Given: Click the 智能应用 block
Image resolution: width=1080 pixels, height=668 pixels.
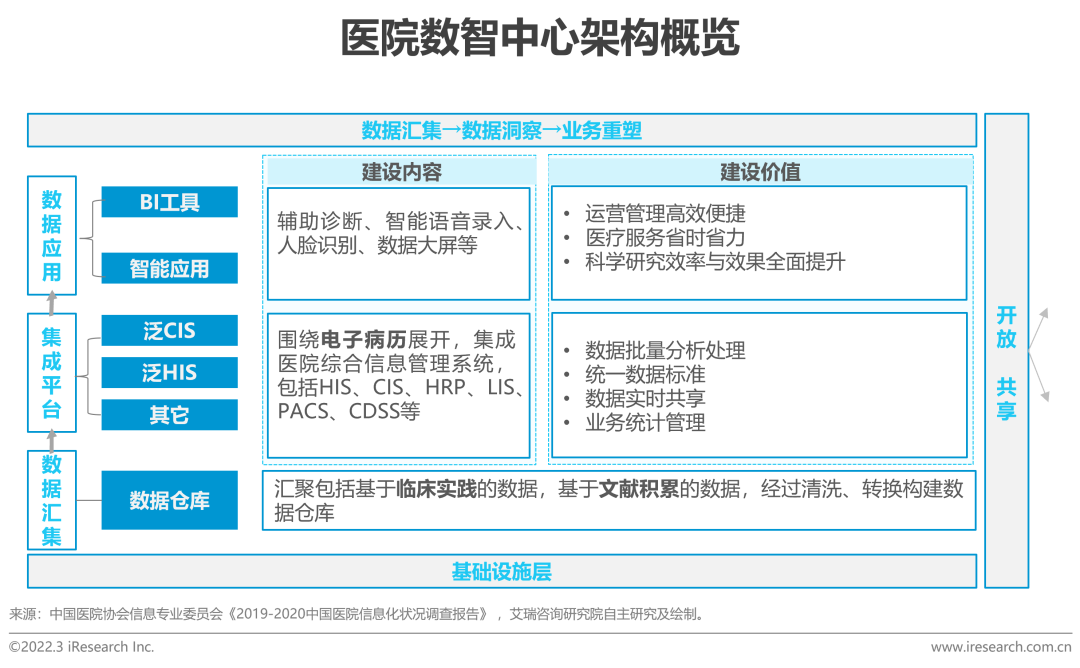Looking at the screenshot, I should [x=168, y=268].
